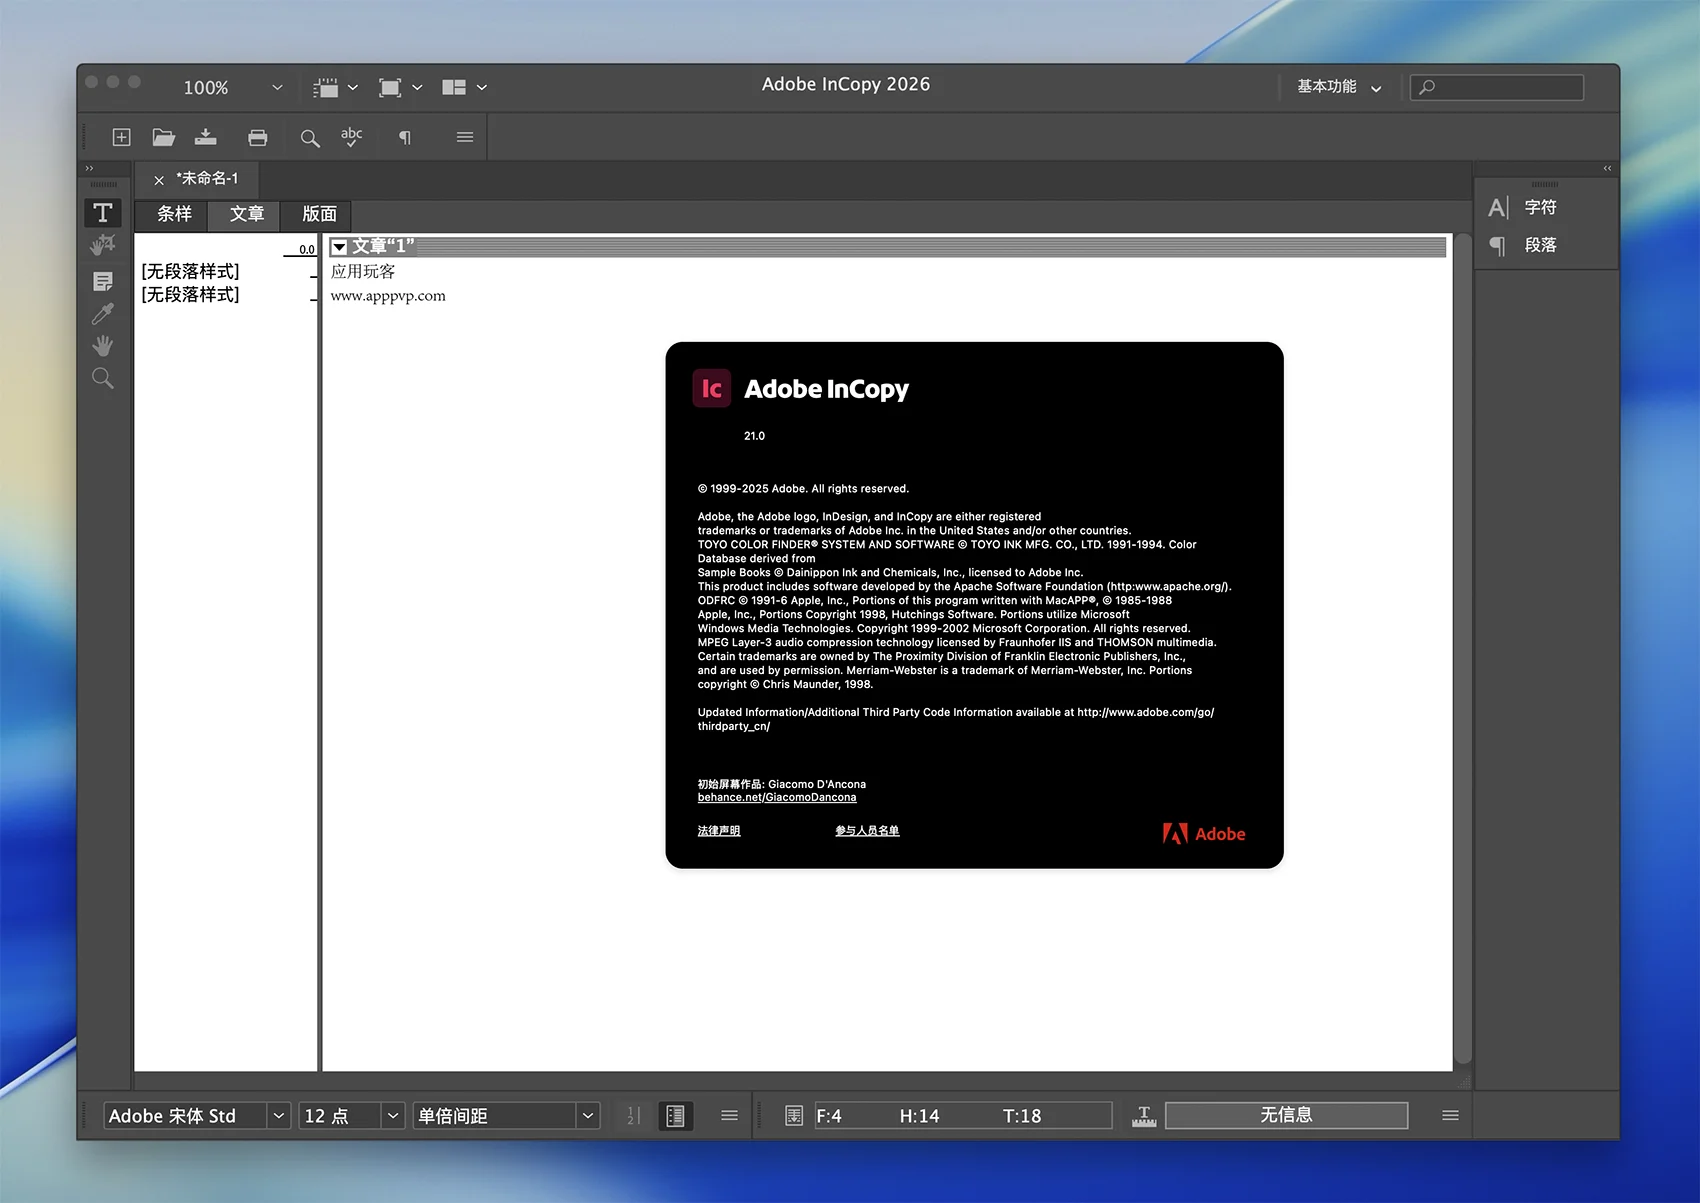Toggle show hidden characters pilcrow
This screenshot has width=1700, height=1203.
click(x=405, y=138)
